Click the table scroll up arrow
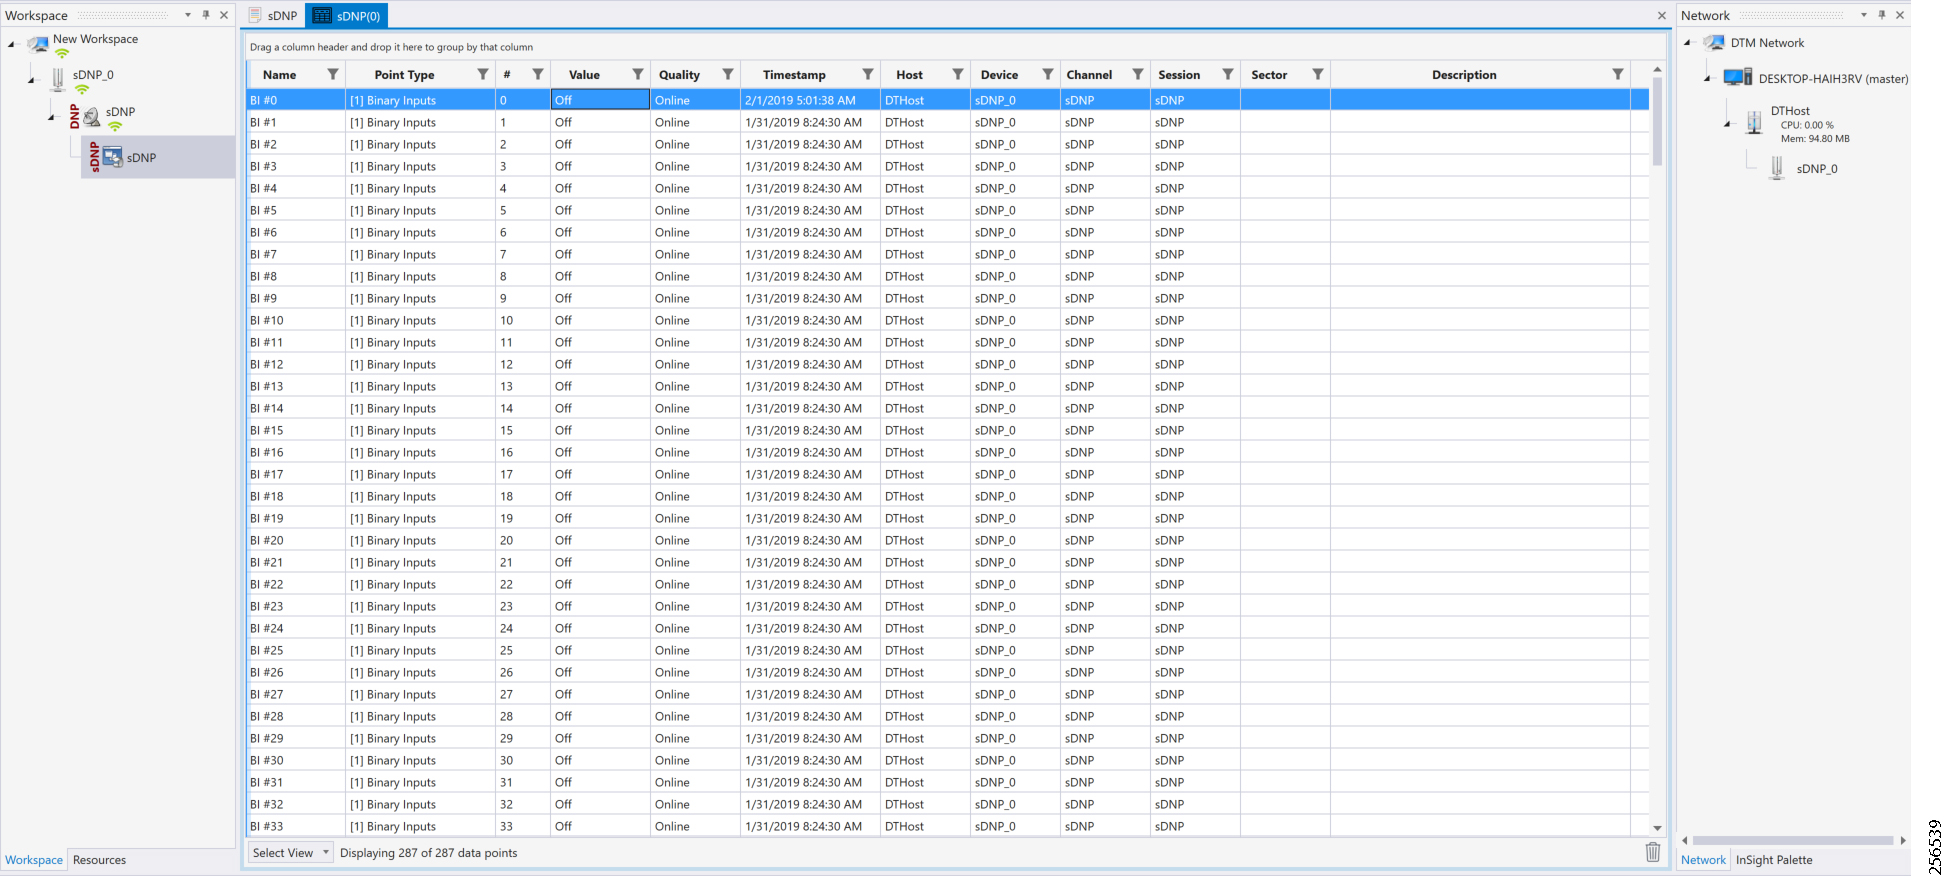Viewport: 1945px width, 876px height. 1657,69
